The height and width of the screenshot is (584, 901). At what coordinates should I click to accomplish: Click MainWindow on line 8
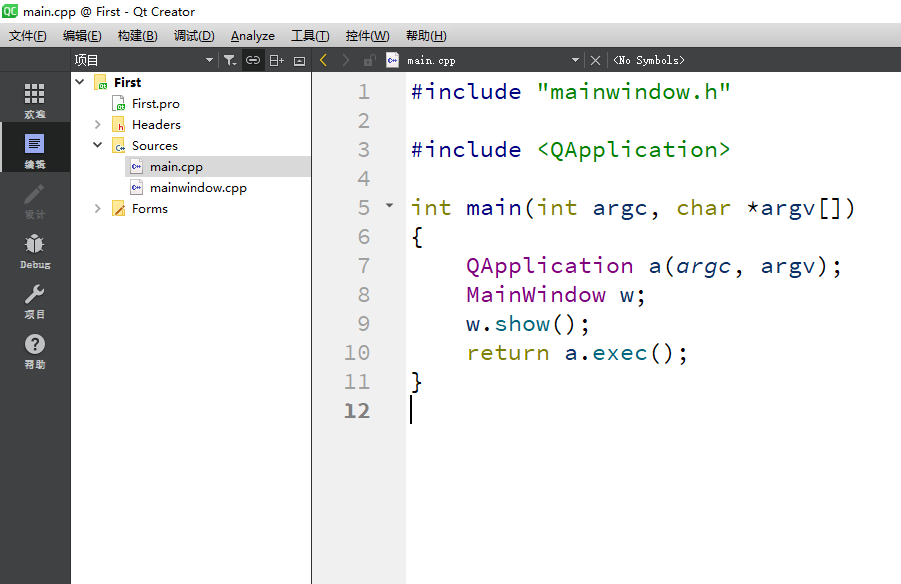click(536, 294)
